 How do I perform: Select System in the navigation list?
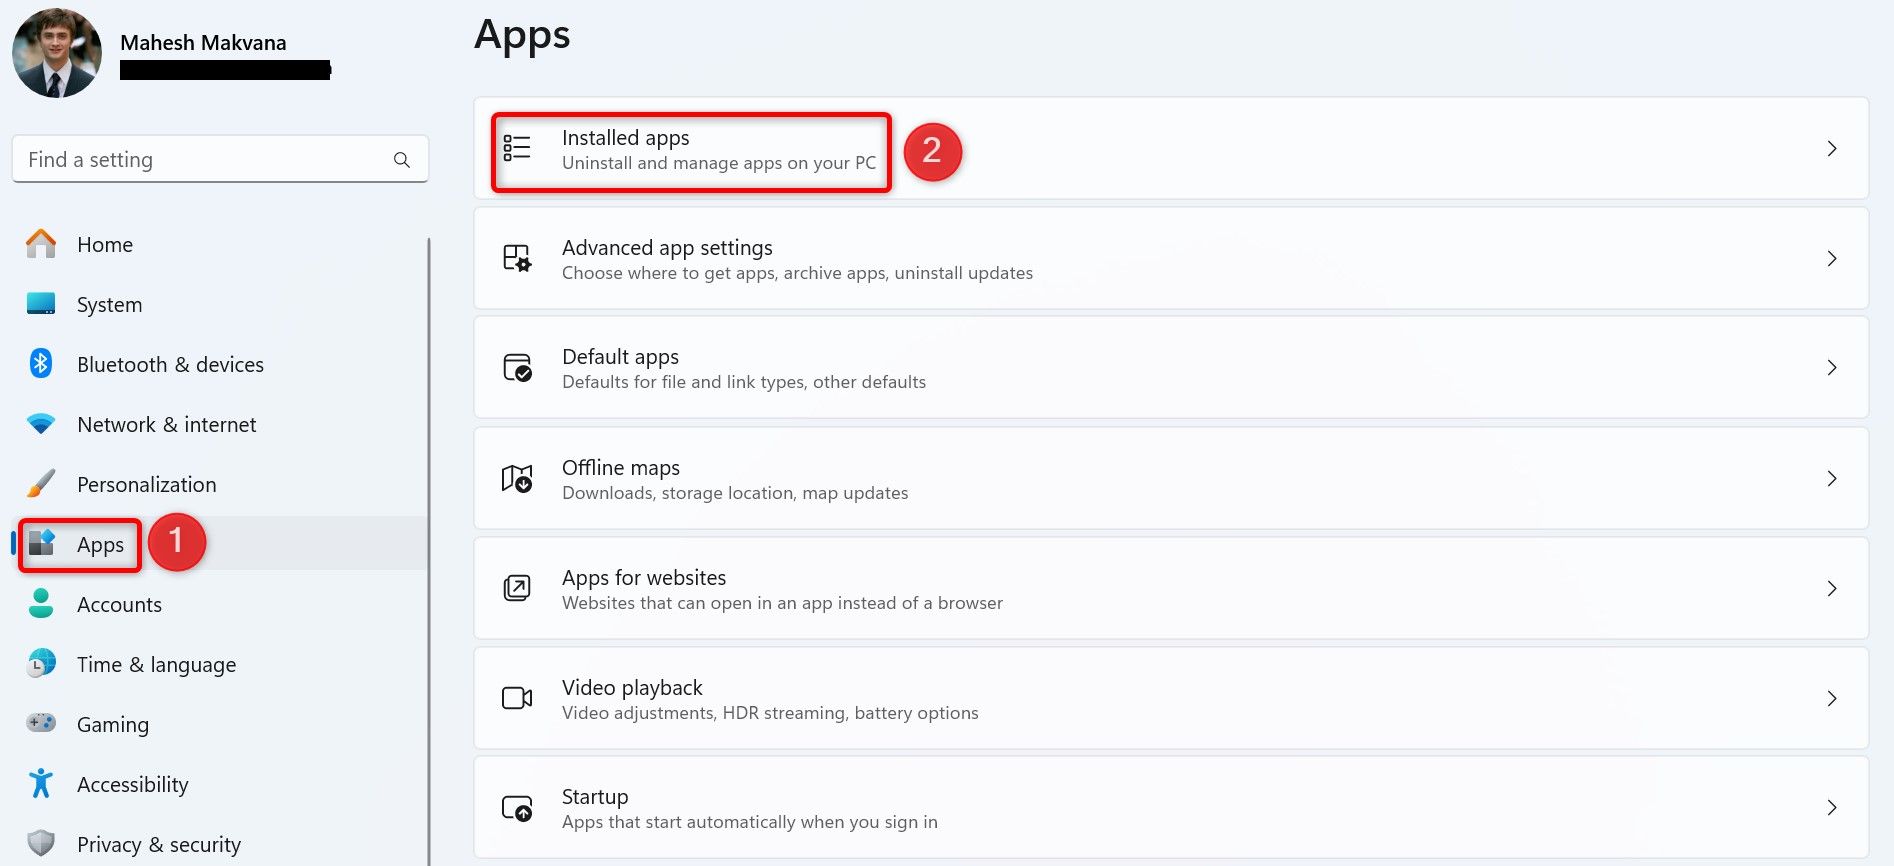pyautogui.click(x=109, y=305)
